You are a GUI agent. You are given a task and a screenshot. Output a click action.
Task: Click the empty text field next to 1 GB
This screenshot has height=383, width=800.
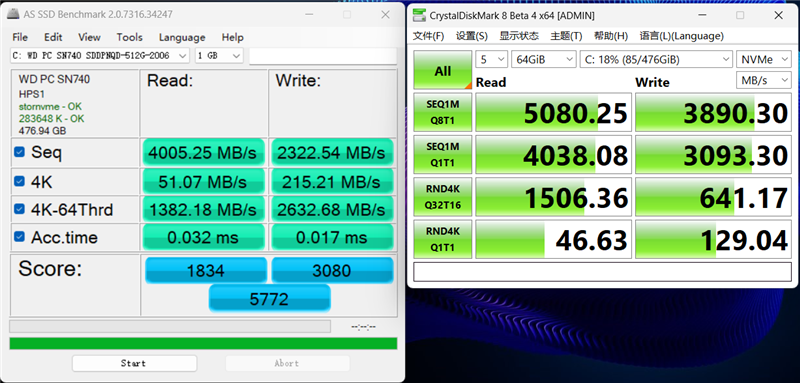click(323, 56)
